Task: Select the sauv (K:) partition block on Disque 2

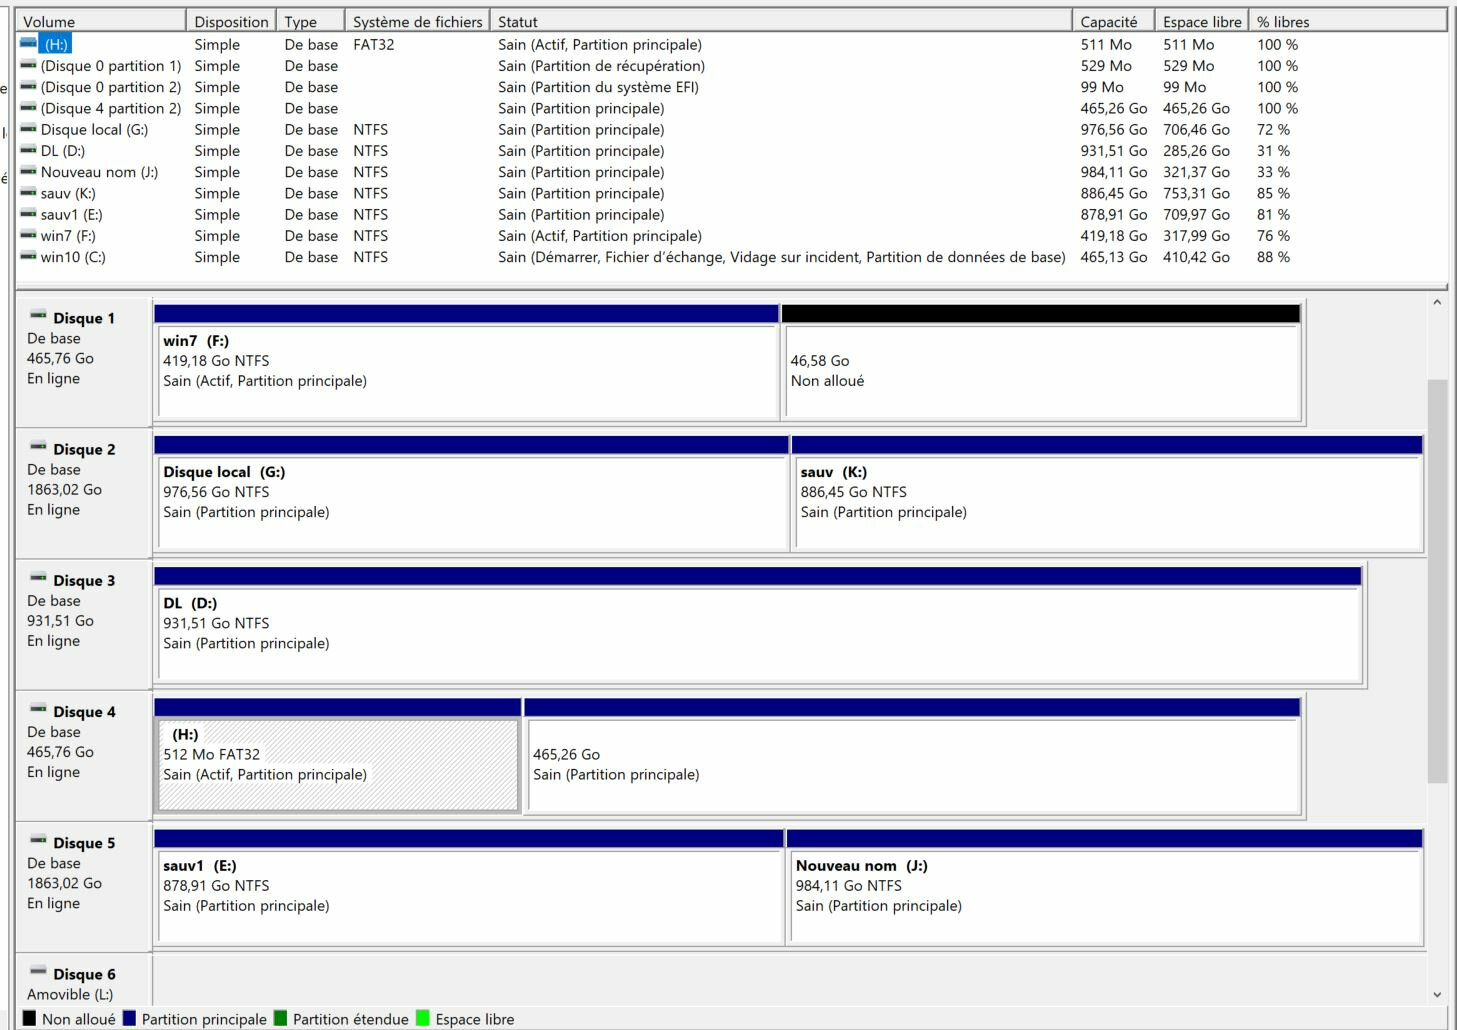Action: point(1107,493)
